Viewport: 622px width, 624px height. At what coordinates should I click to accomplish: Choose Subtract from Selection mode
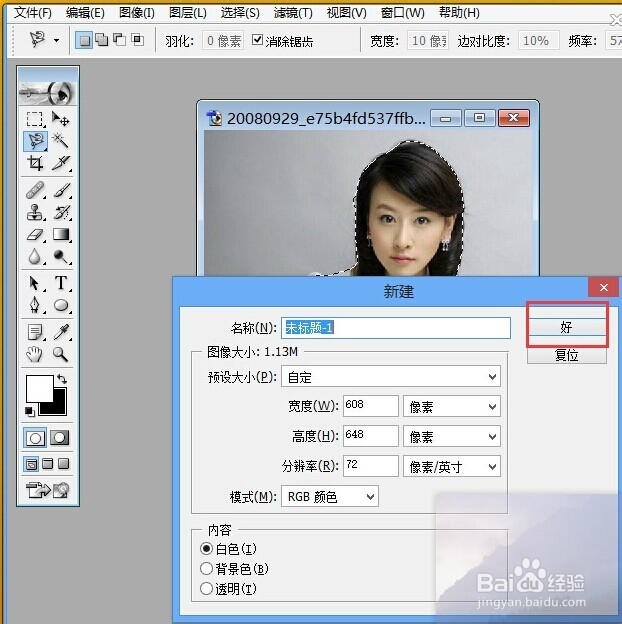pyautogui.click(x=120, y=40)
